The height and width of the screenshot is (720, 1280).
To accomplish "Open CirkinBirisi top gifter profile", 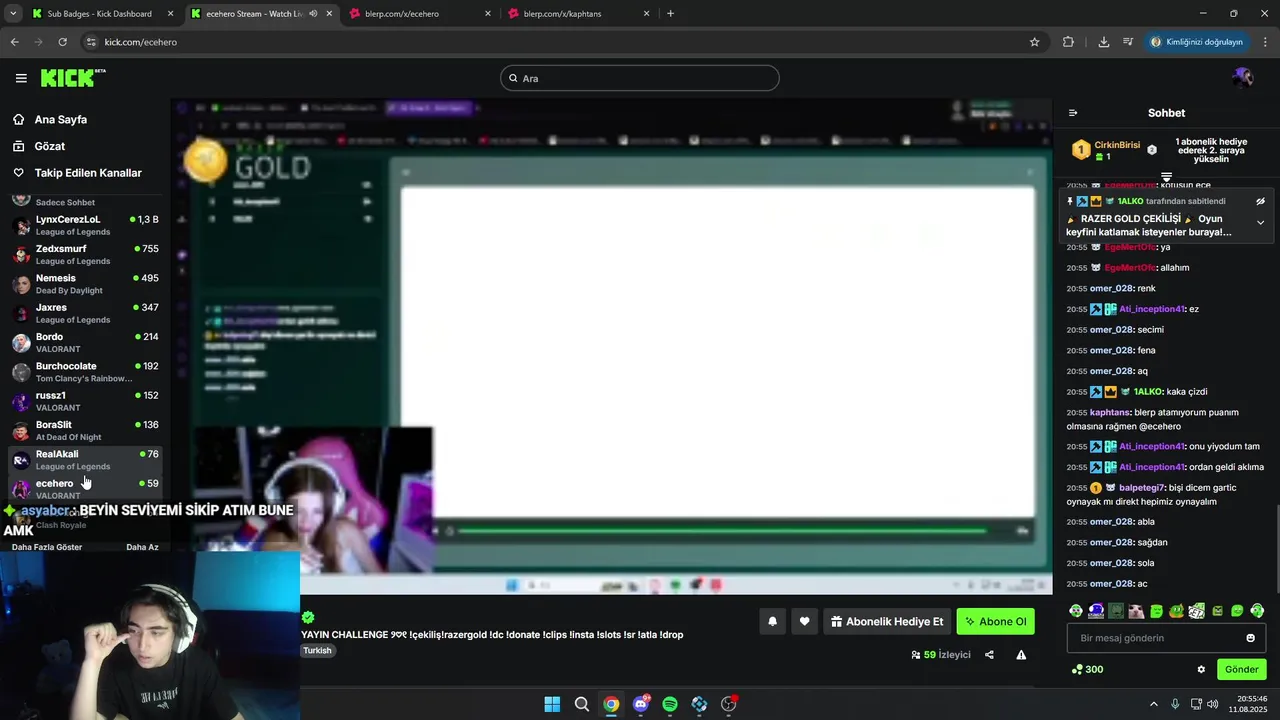I will pyautogui.click(x=1106, y=150).
